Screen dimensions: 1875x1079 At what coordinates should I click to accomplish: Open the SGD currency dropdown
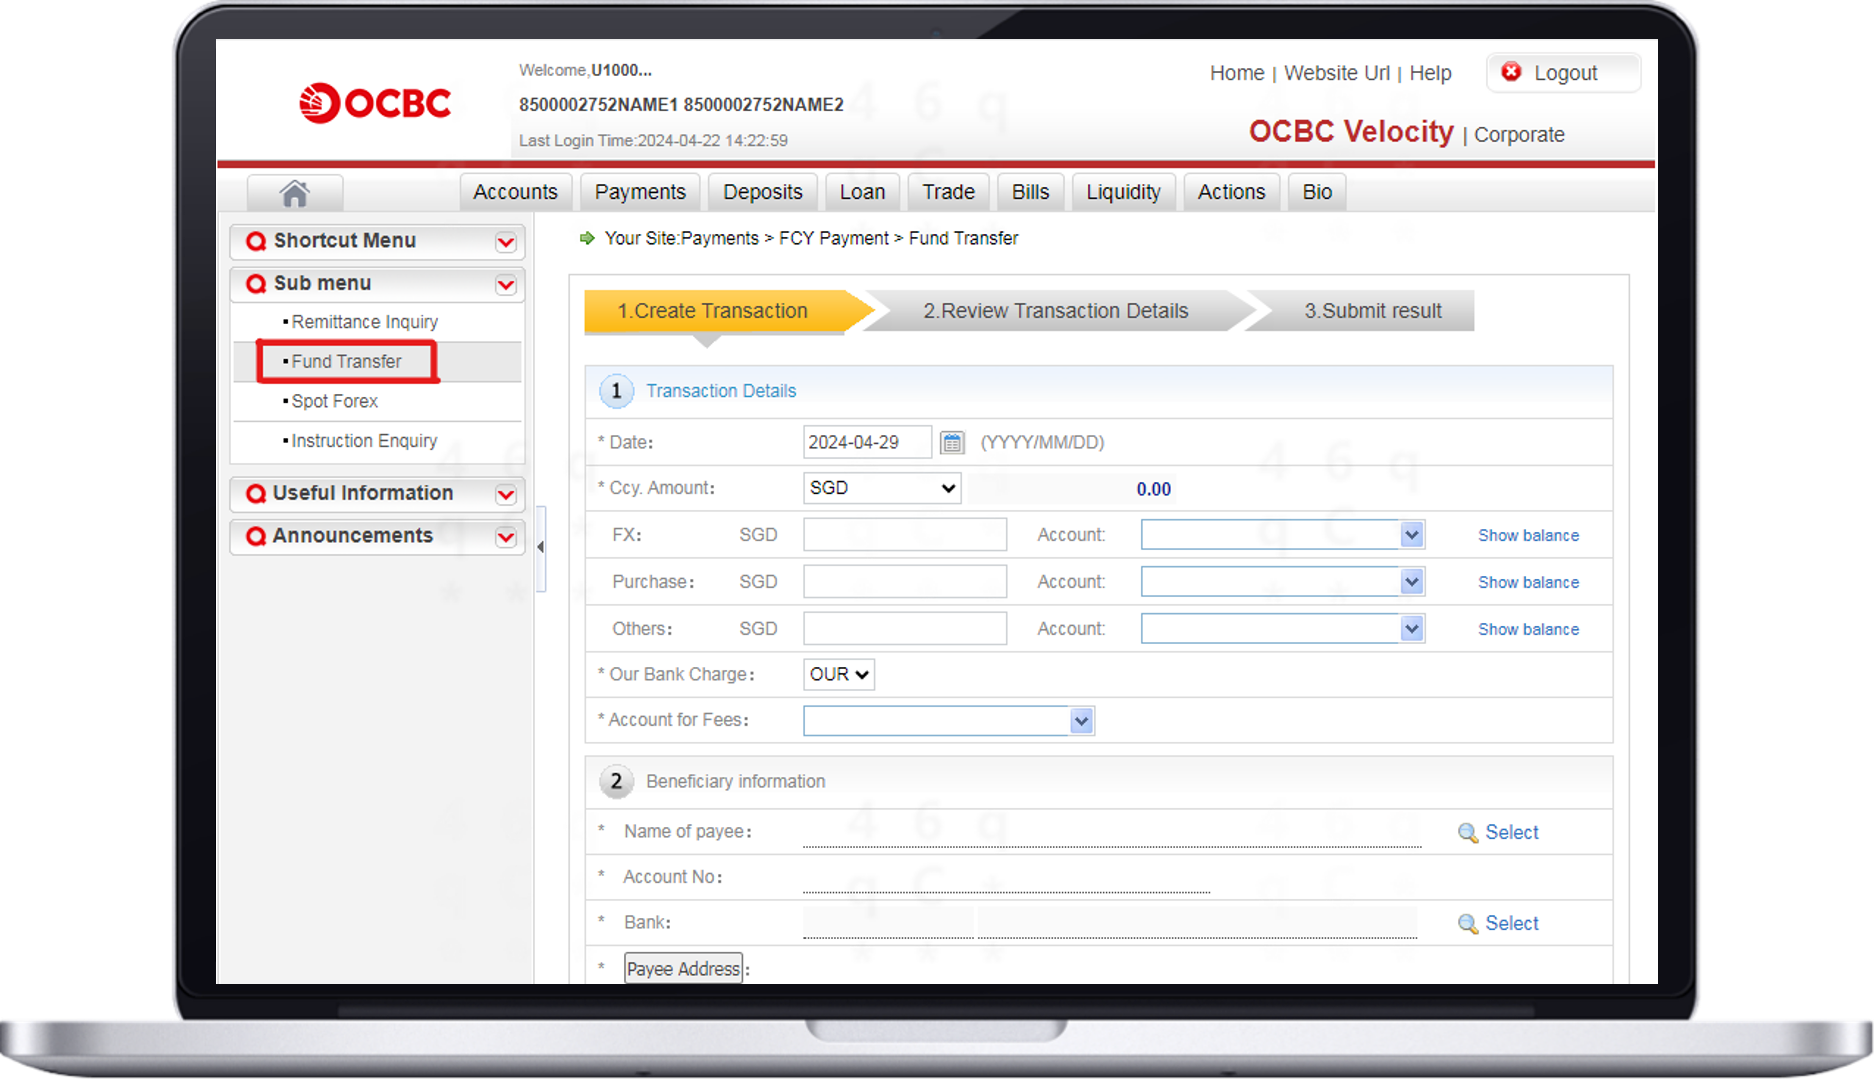[x=882, y=488]
